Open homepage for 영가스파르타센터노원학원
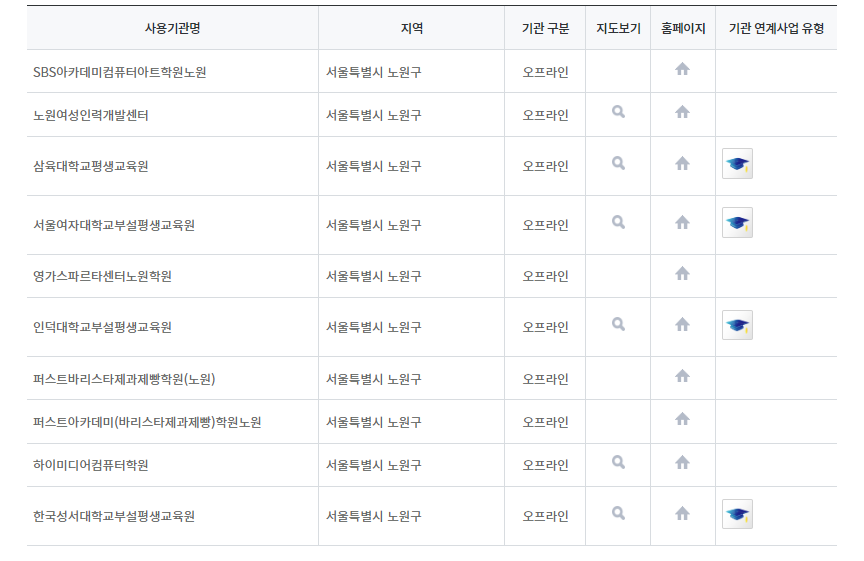Image resolution: width=864 pixels, height=561 pixels. coord(682,273)
